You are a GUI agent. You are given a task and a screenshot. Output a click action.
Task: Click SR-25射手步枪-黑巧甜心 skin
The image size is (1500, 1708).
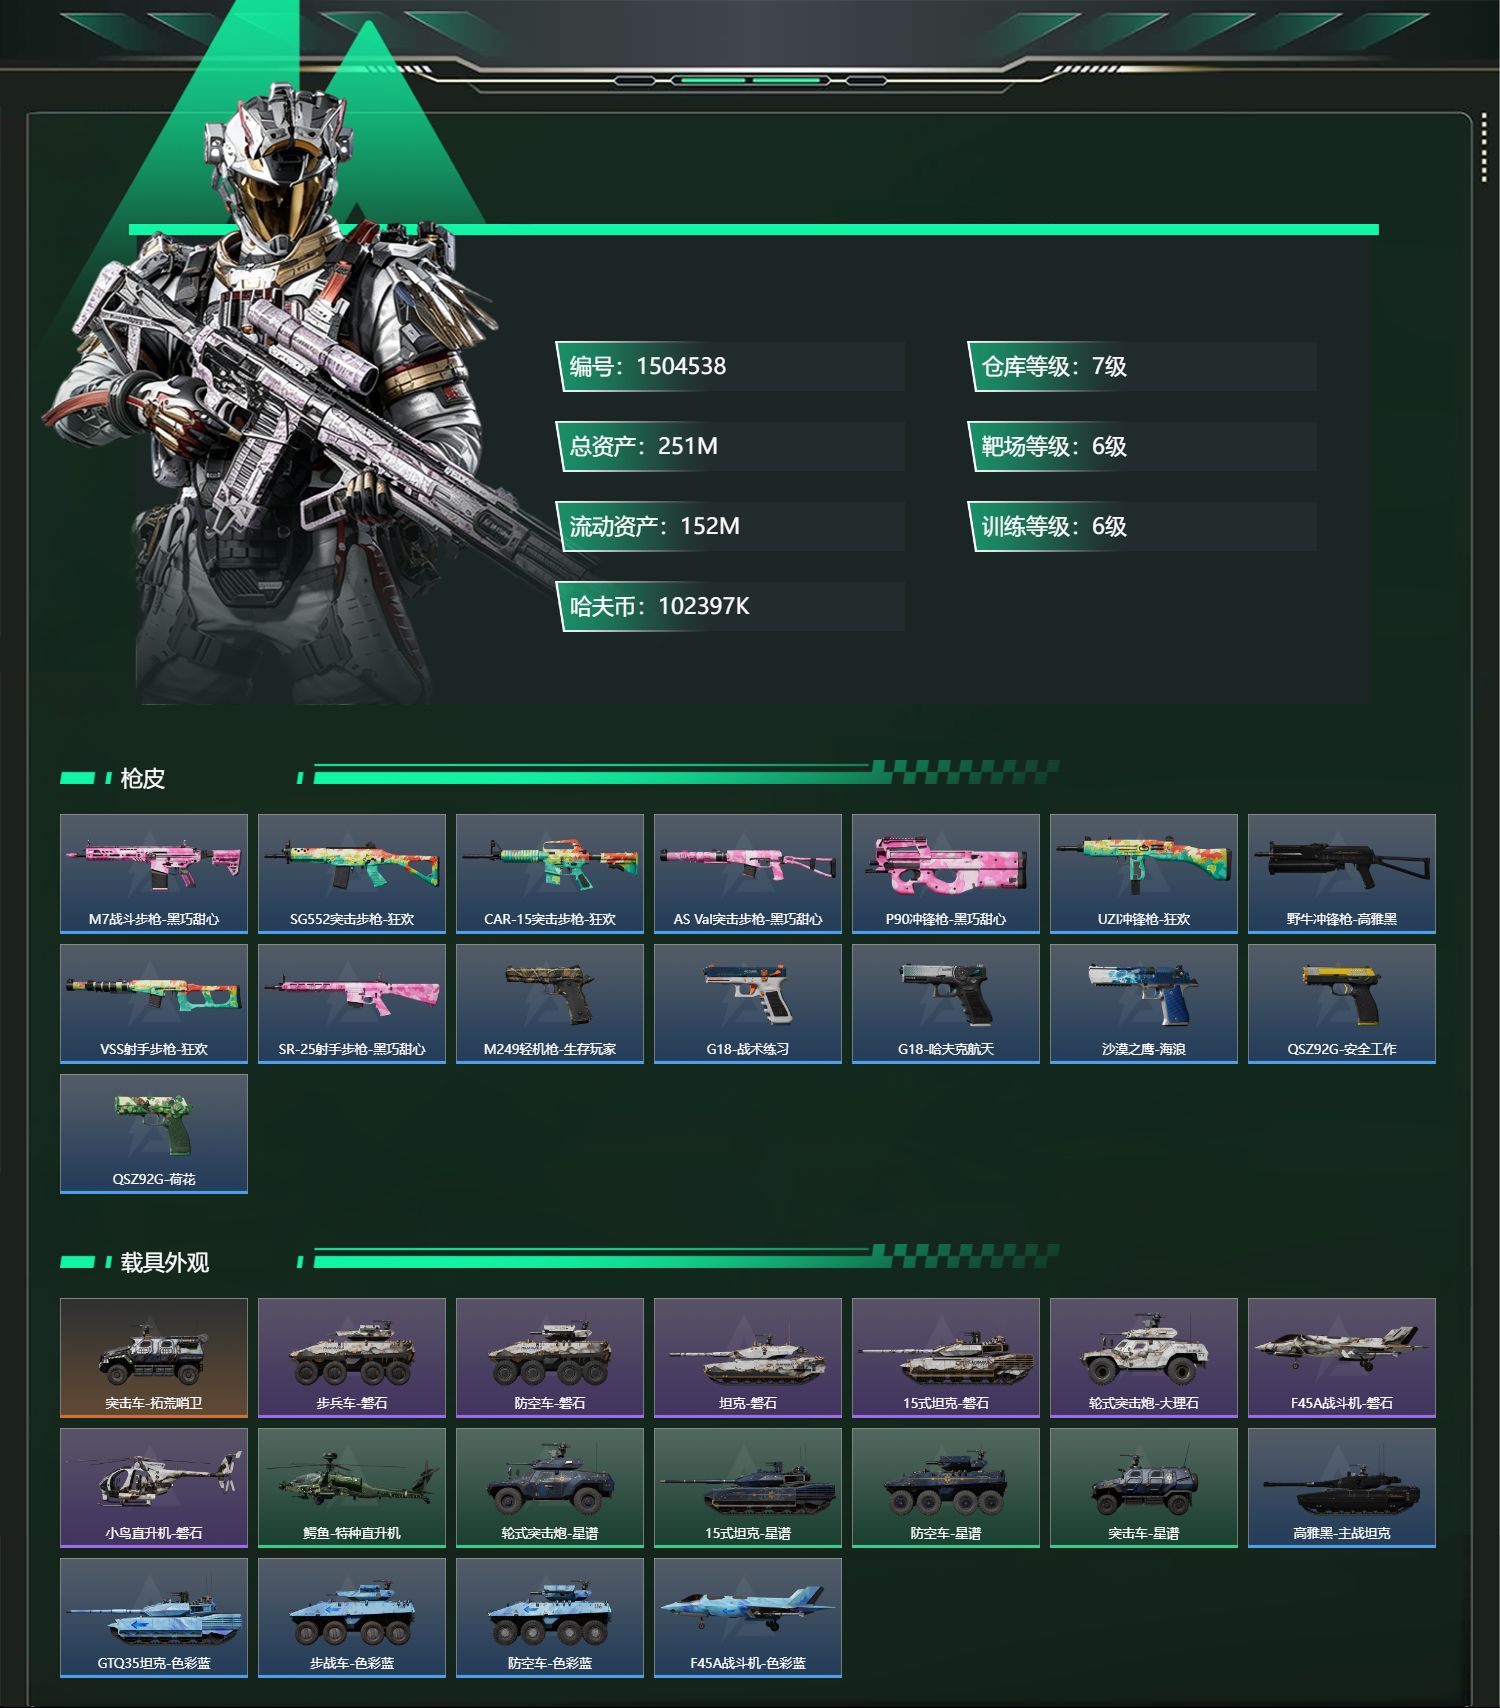point(352,1004)
